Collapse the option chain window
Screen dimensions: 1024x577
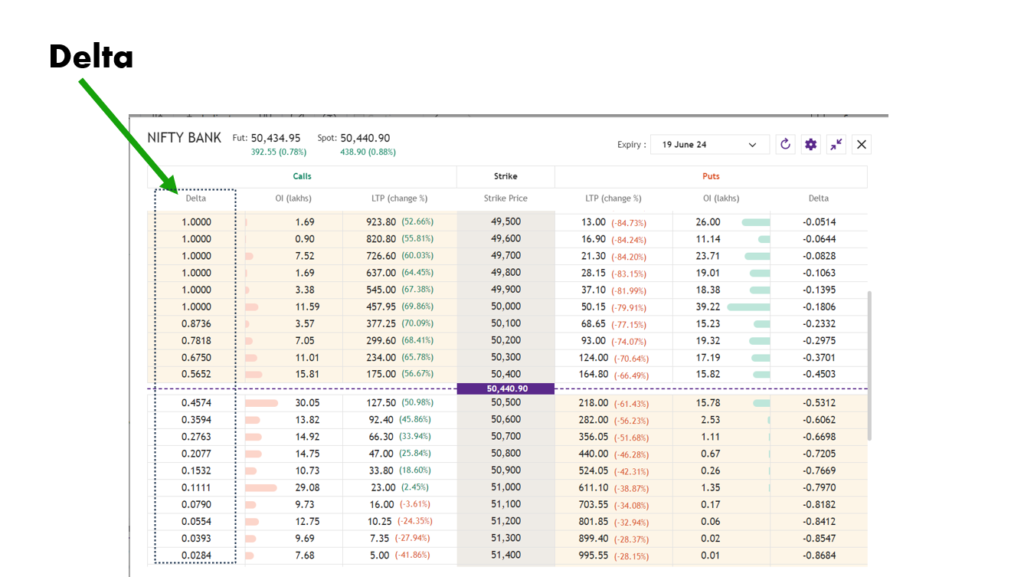pos(836,144)
